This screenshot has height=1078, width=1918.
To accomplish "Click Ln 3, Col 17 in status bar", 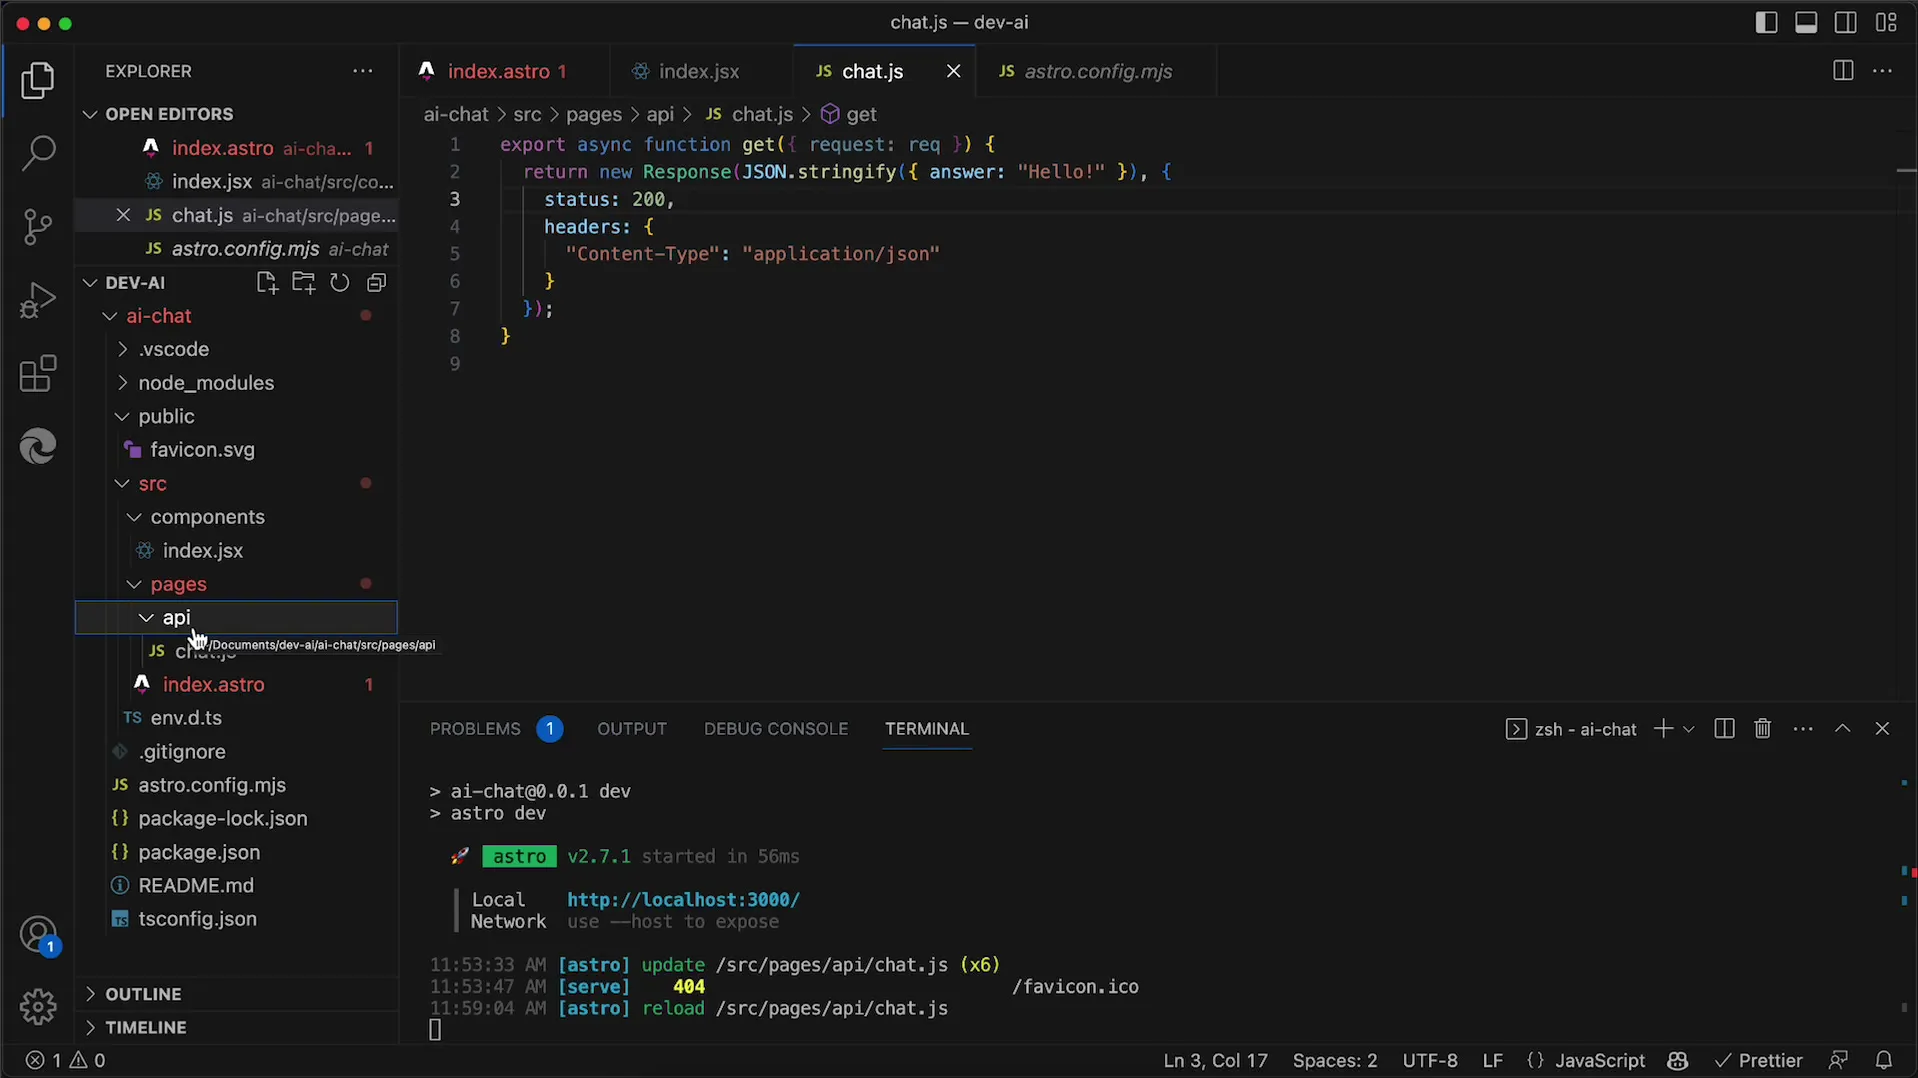I will coord(1215,1060).
